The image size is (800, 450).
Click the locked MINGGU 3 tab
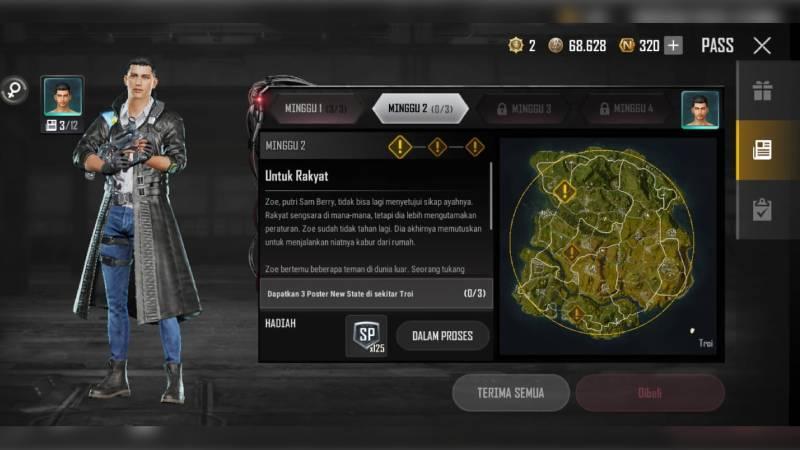point(523,109)
